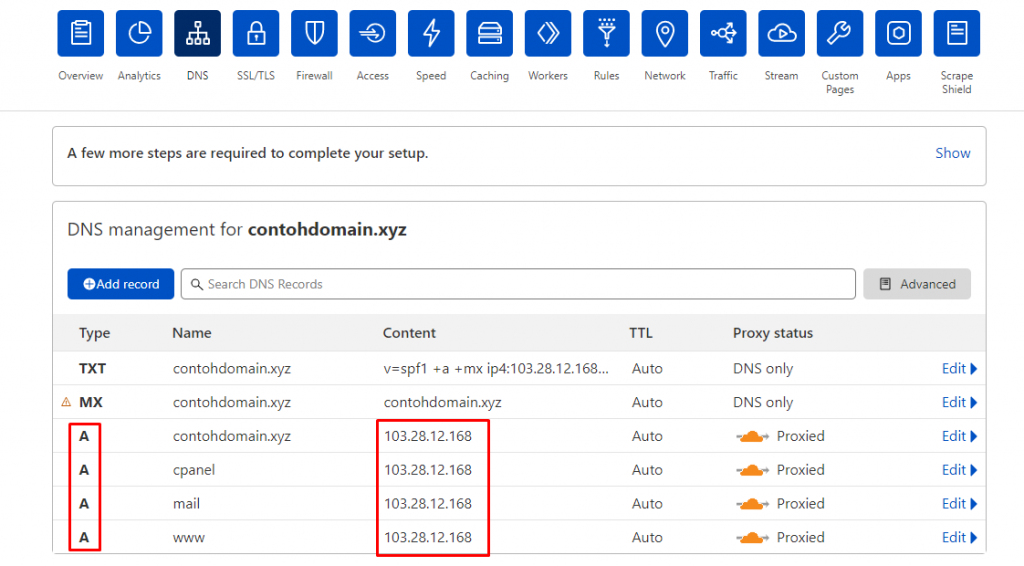Focus the Search DNS Records field

[520, 284]
